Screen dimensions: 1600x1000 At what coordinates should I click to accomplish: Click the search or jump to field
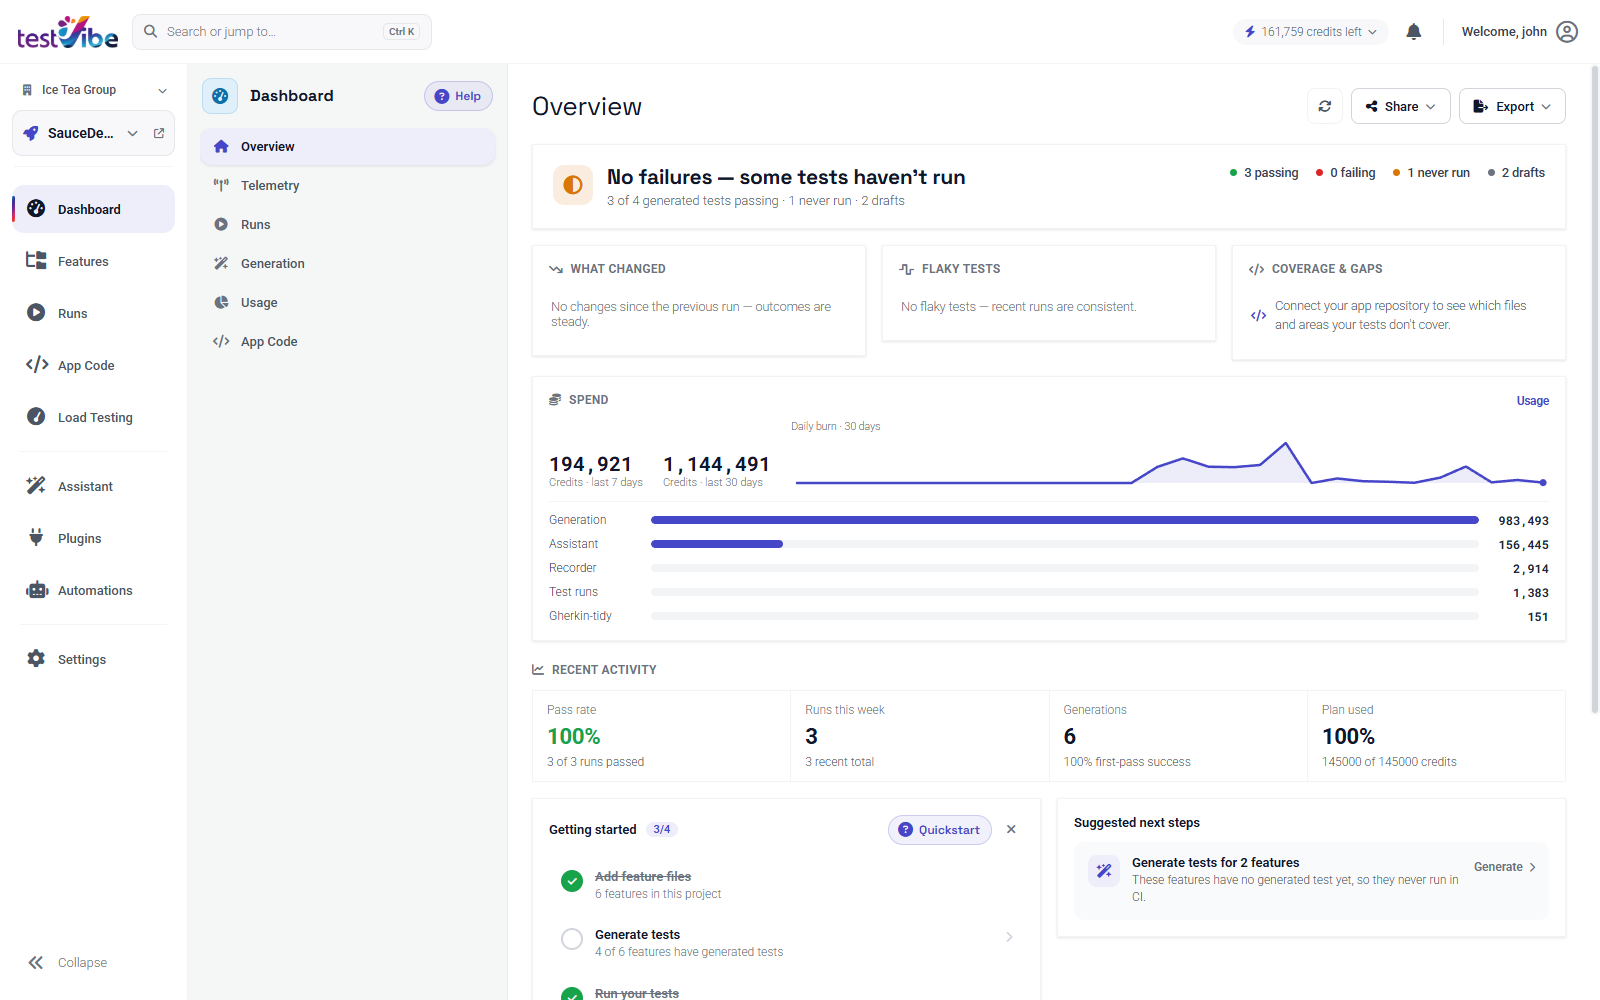(x=282, y=32)
